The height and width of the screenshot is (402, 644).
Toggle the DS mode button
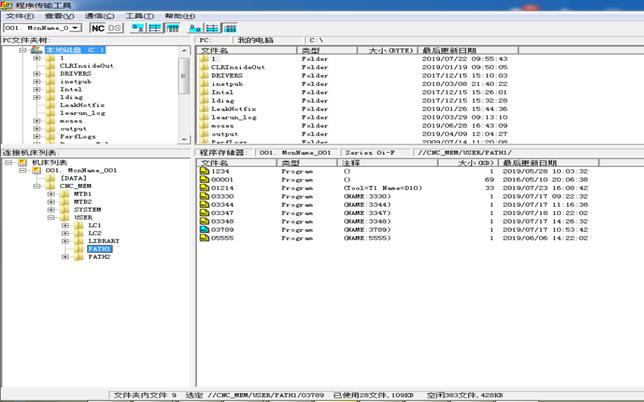pyautogui.click(x=114, y=28)
